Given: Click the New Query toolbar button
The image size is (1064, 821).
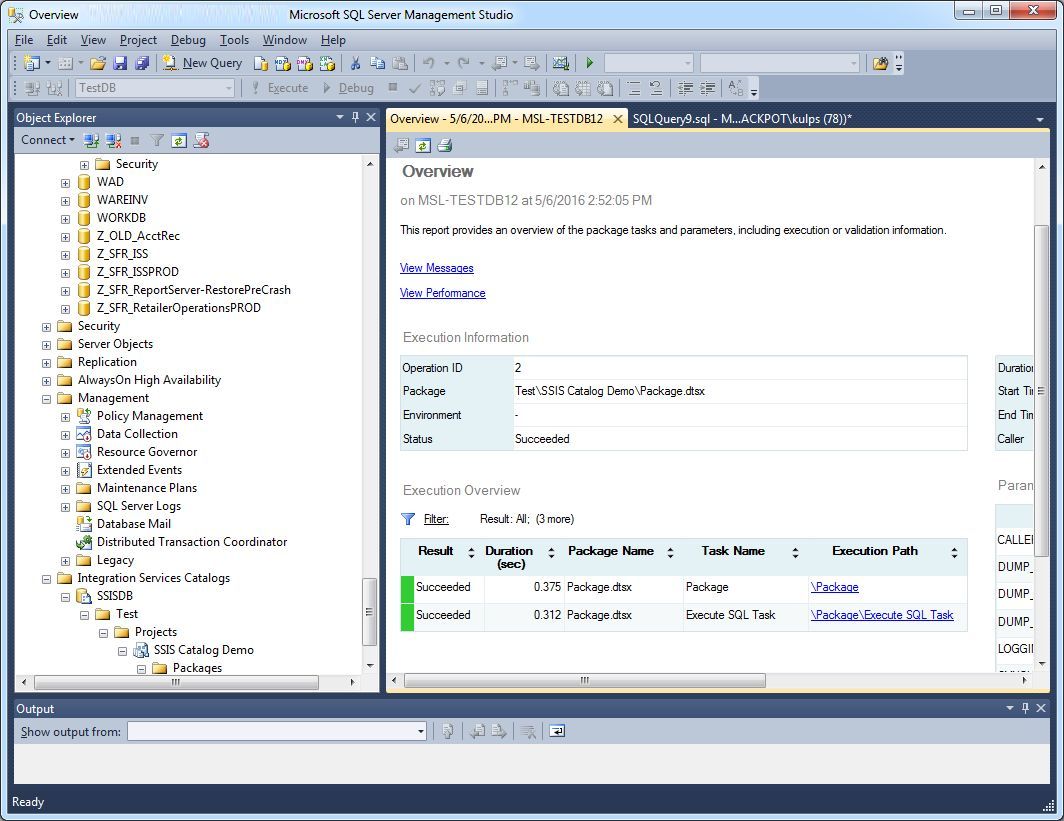Looking at the screenshot, I should pos(203,63).
